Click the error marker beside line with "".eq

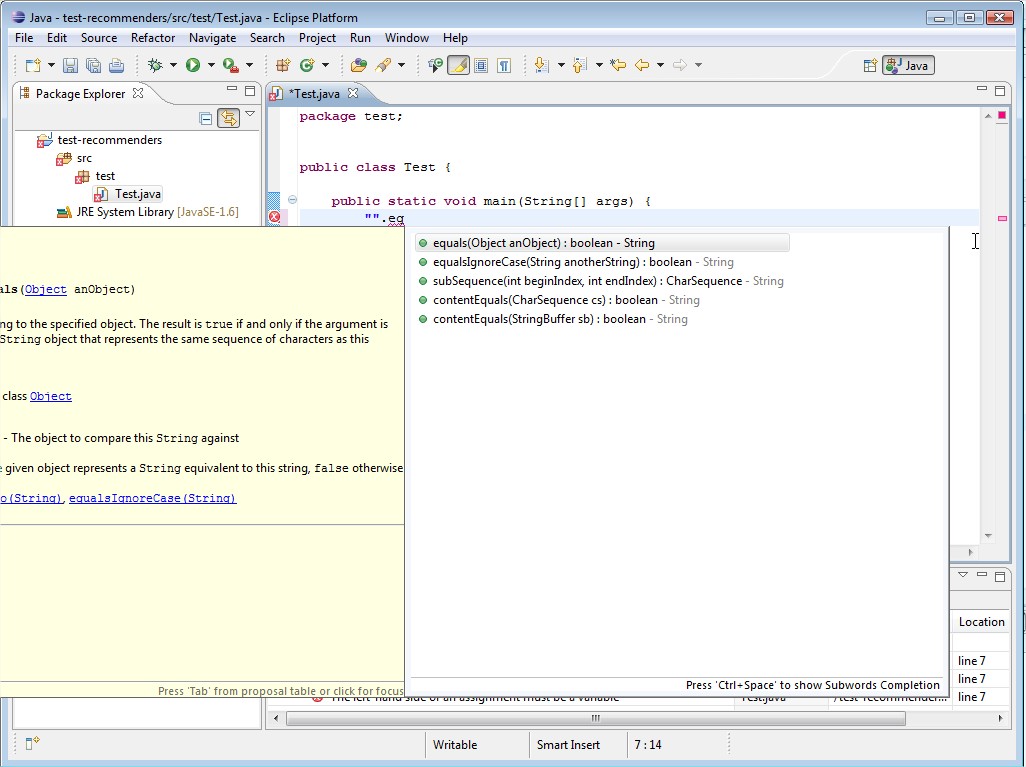point(275,217)
